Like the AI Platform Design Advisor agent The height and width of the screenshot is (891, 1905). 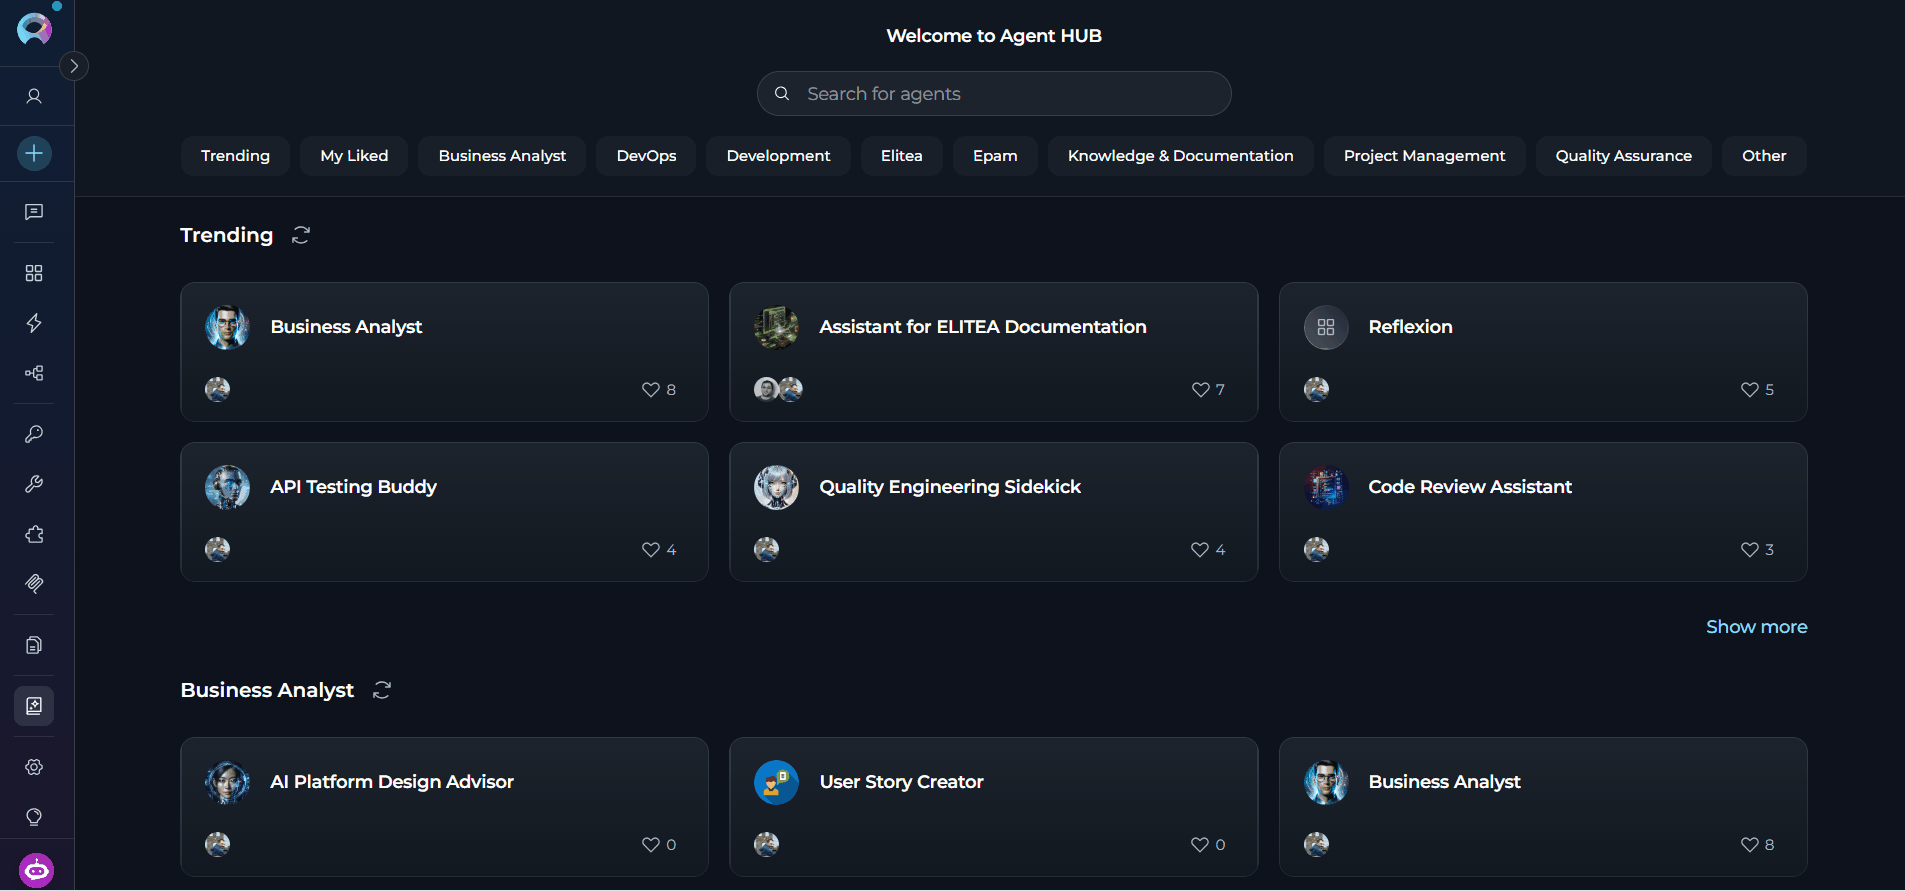pos(651,845)
